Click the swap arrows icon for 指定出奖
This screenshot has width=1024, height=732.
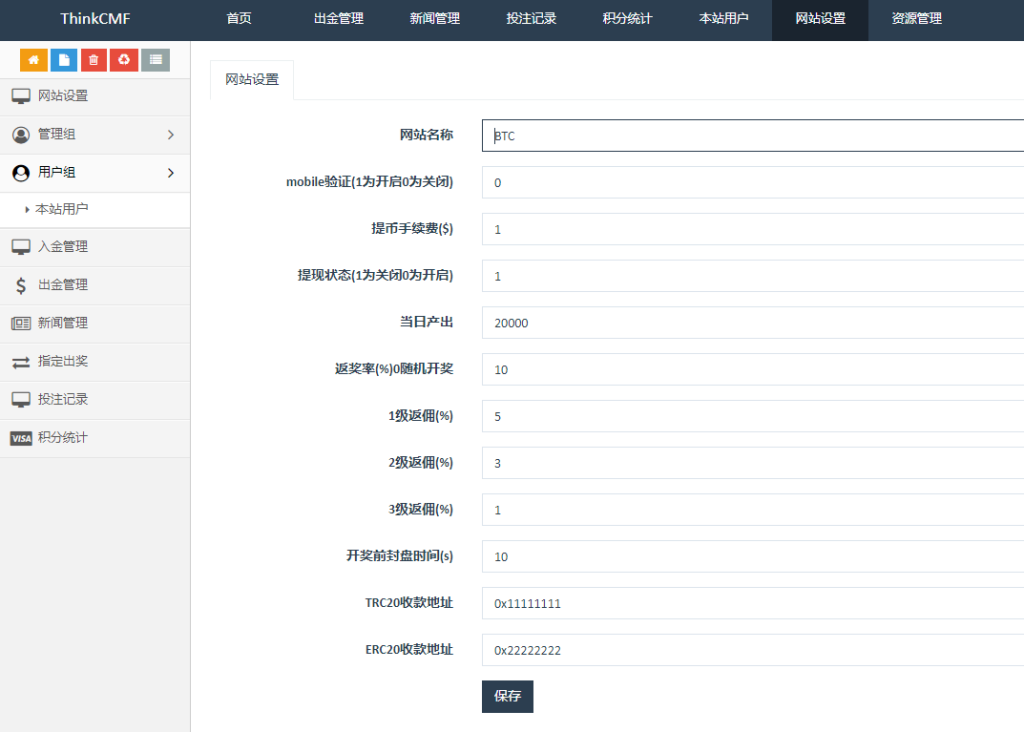(21, 362)
